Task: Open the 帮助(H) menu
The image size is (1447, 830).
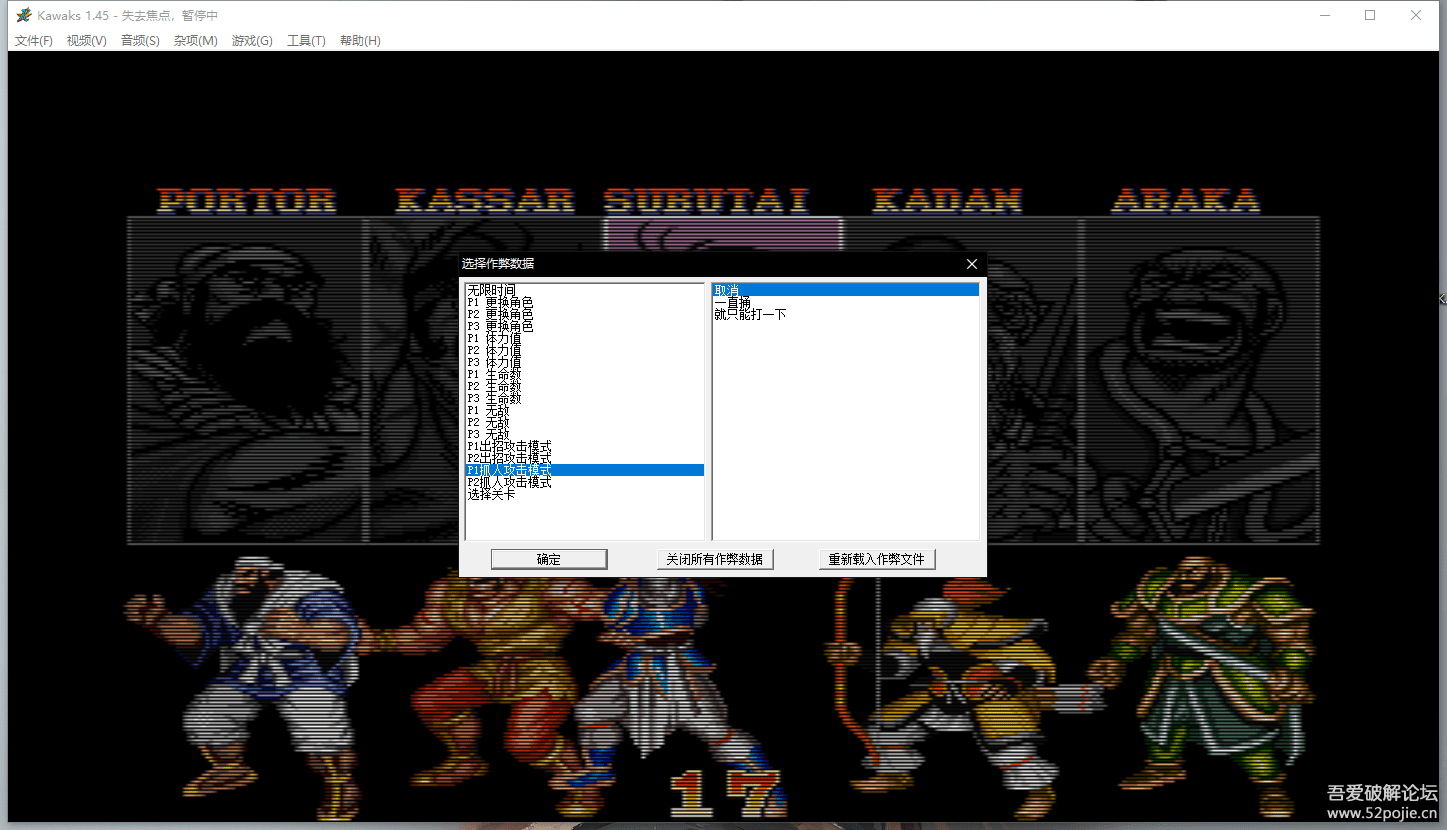Action: click(x=360, y=41)
